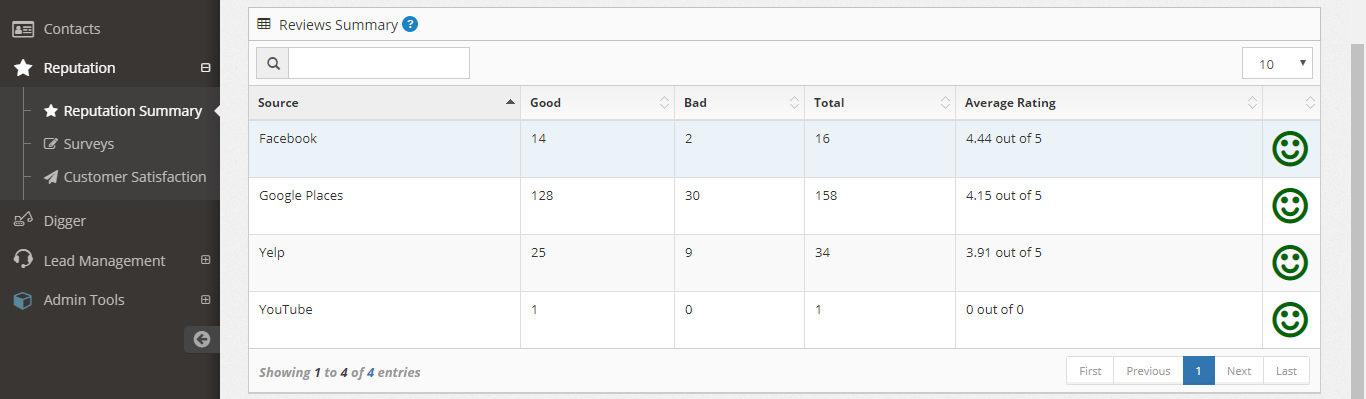Go to the Last page
This screenshot has width=1366, height=399.
[1287, 371]
